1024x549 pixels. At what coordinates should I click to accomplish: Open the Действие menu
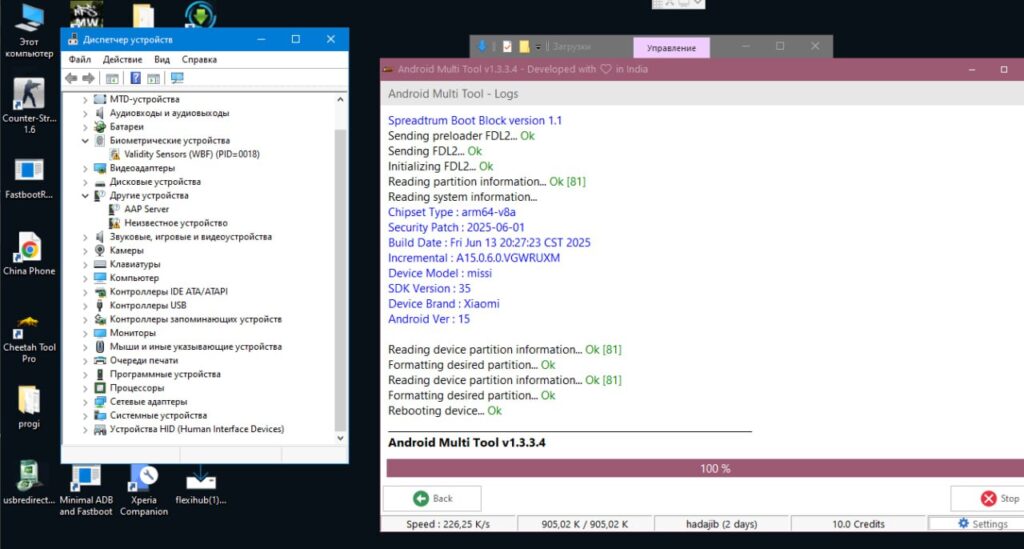pyautogui.click(x=122, y=59)
